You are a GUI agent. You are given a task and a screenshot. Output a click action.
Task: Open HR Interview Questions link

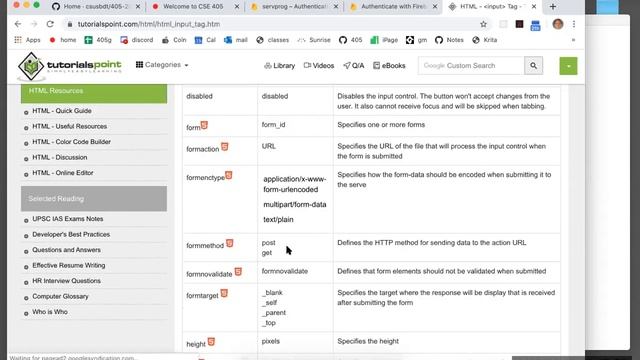[67, 281]
